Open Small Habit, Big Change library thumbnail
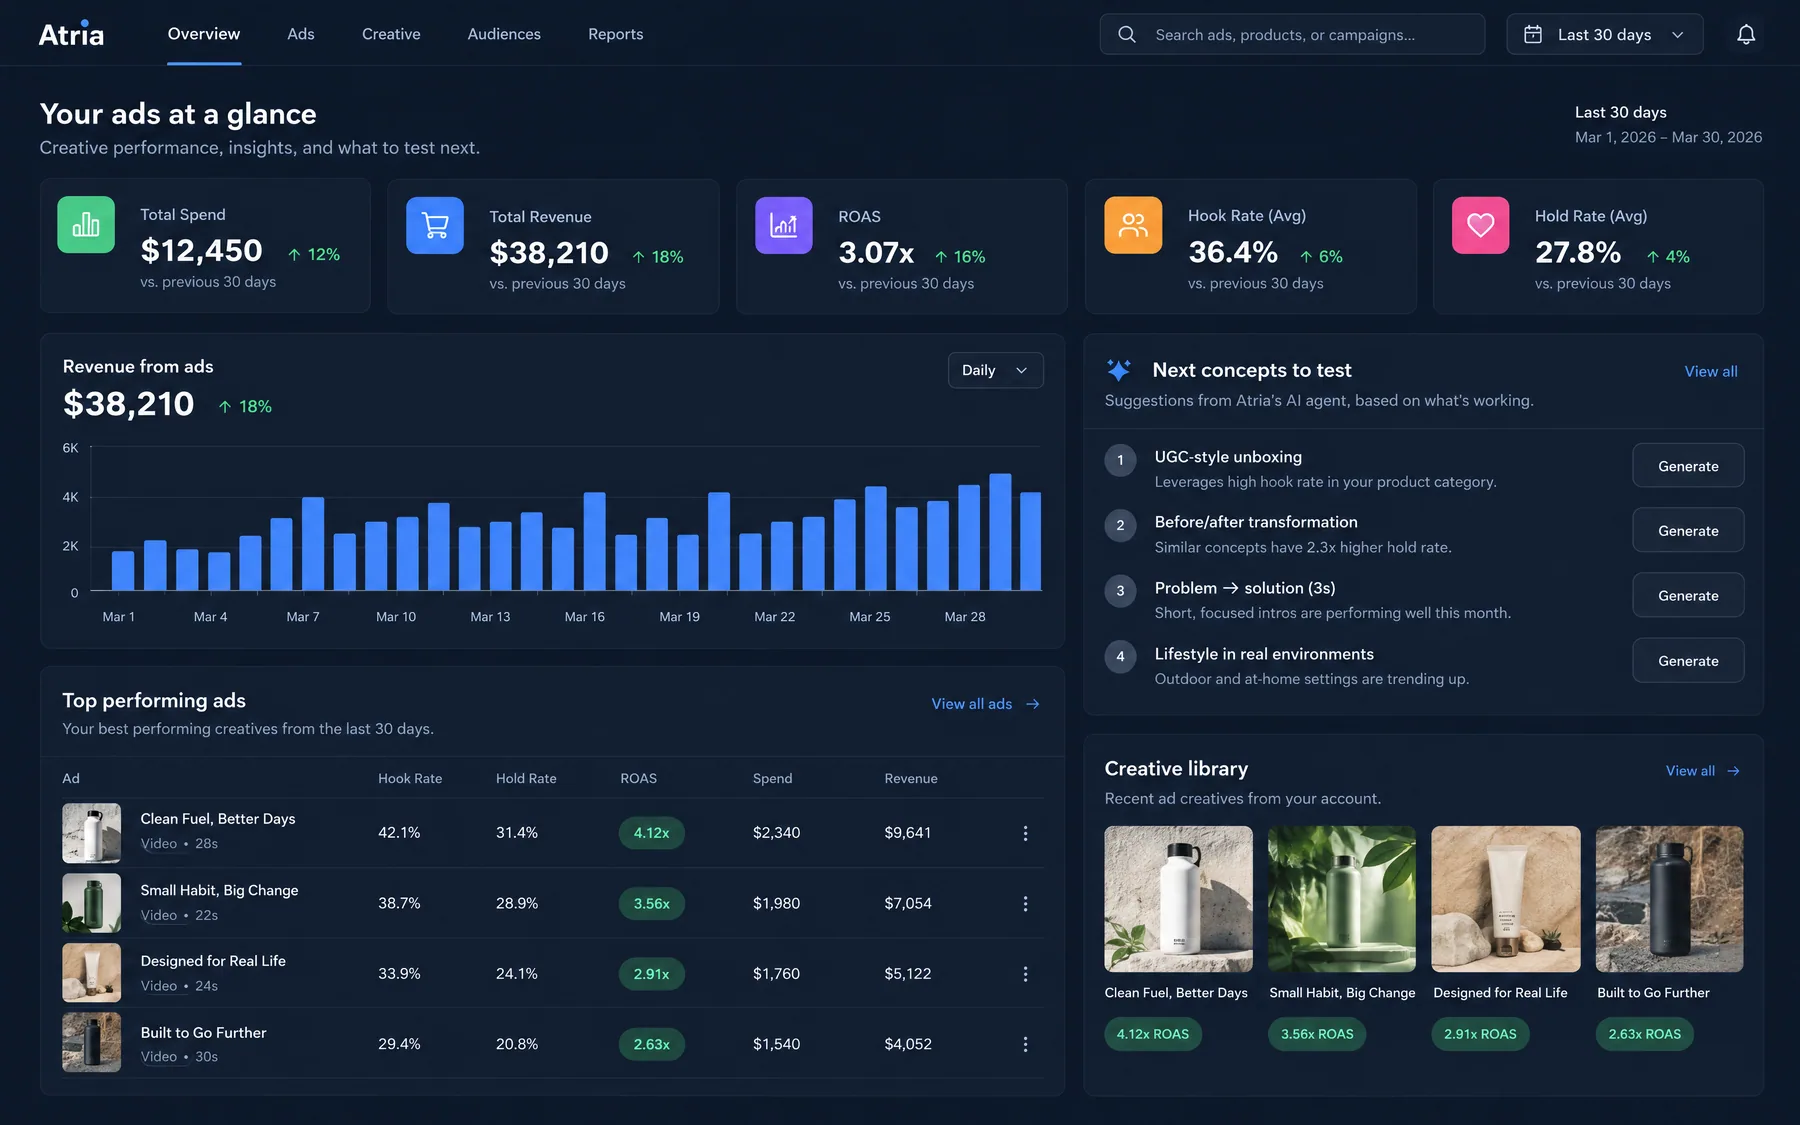 click(1342, 899)
